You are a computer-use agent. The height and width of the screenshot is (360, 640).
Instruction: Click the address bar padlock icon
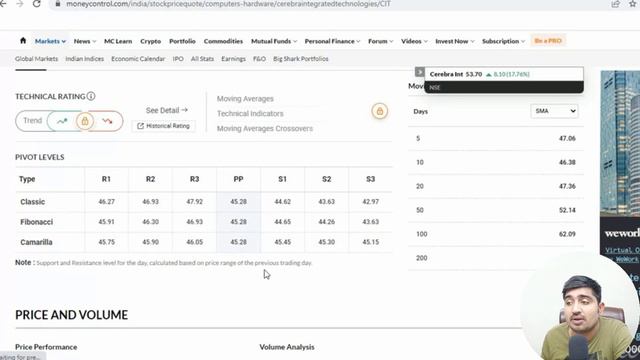tap(58, 4)
